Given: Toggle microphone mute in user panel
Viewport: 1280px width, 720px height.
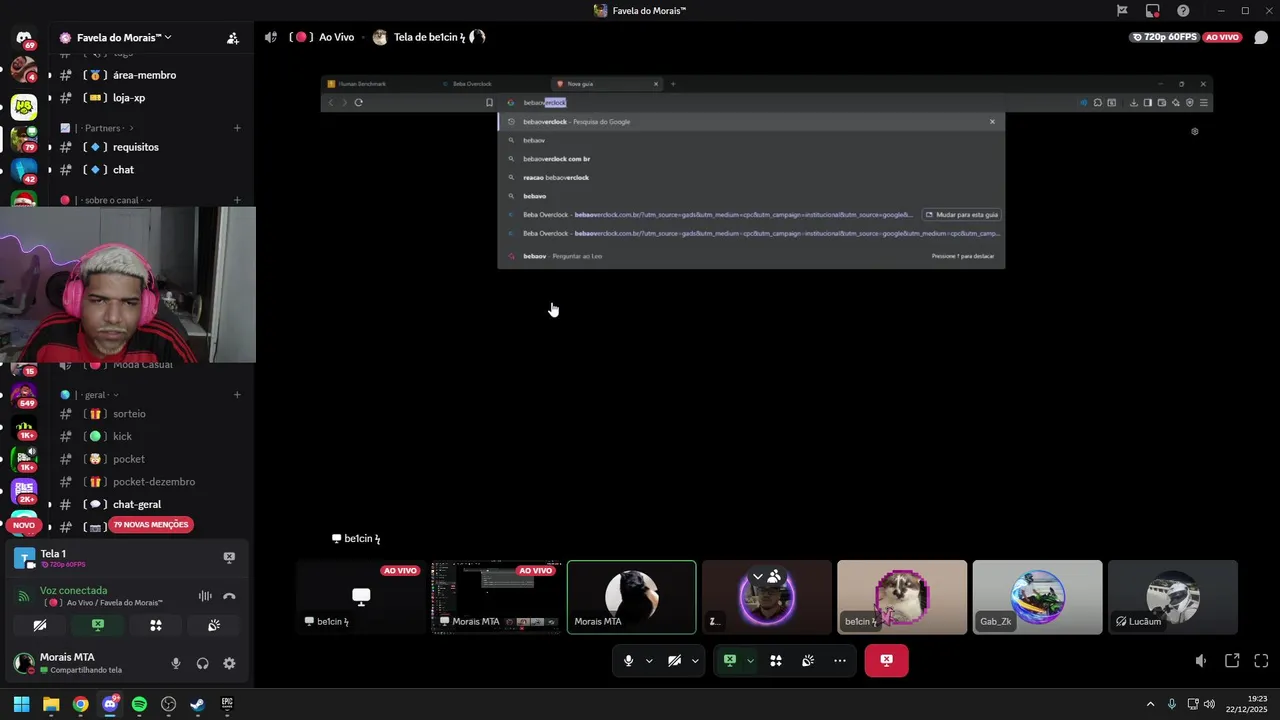Looking at the screenshot, I should (x=176, y=663).
